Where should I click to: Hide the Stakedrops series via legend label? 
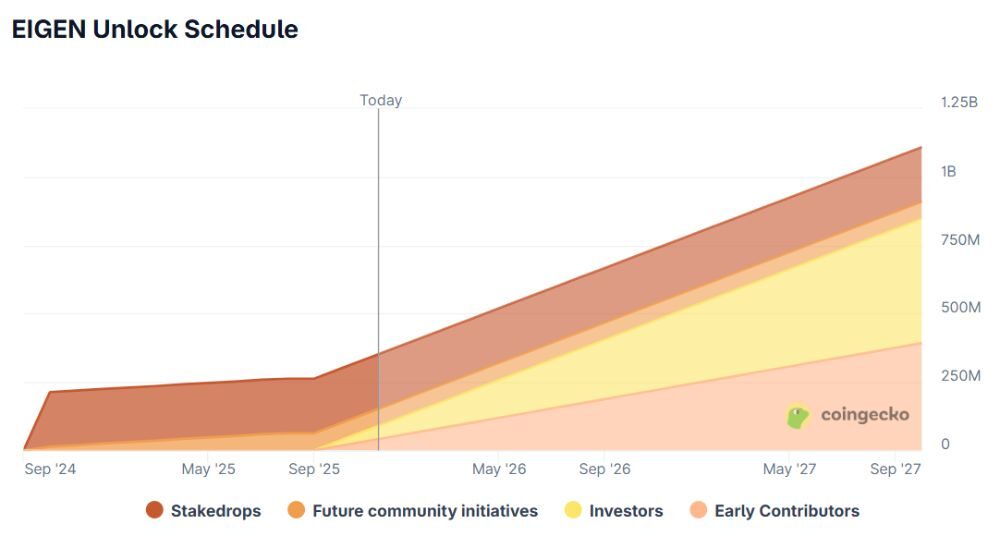(x=215, y=511)
